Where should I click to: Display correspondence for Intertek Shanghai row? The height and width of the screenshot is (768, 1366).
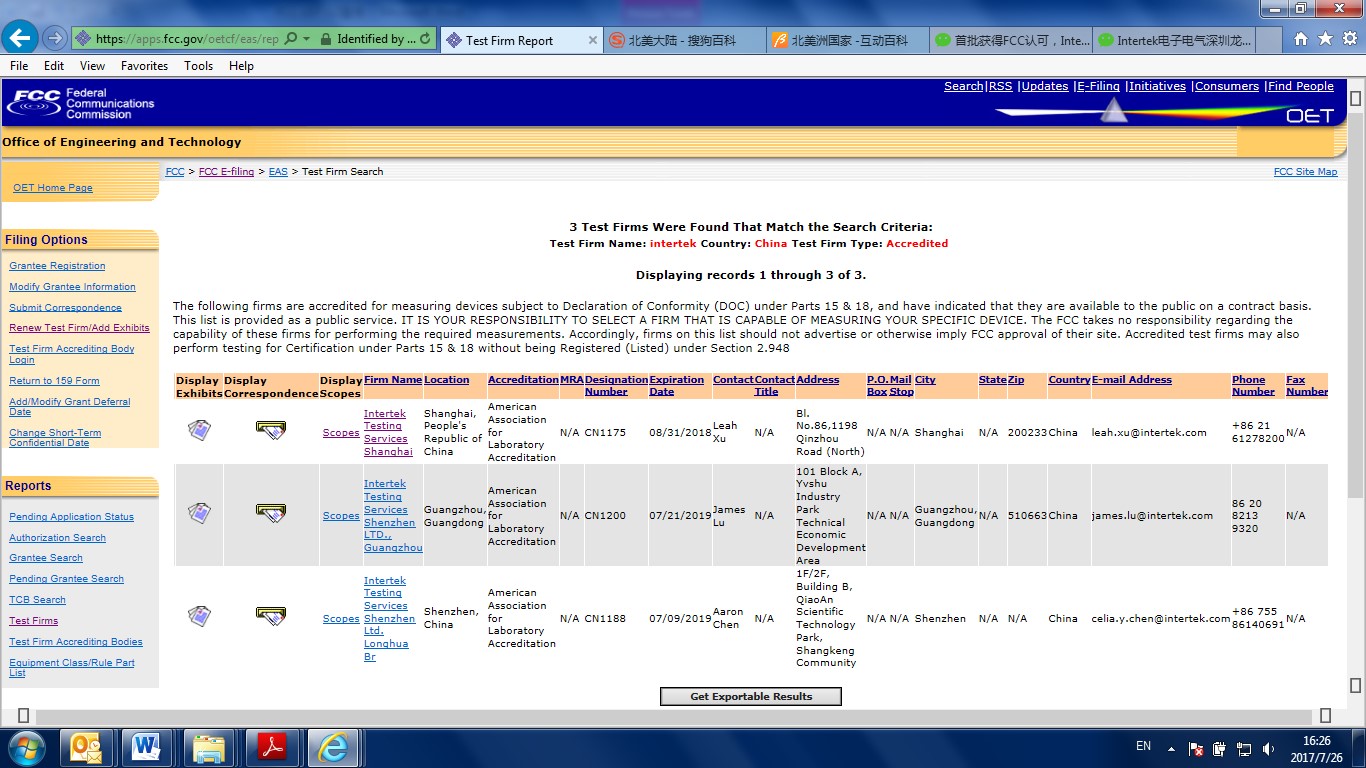[x=270, y=431]
